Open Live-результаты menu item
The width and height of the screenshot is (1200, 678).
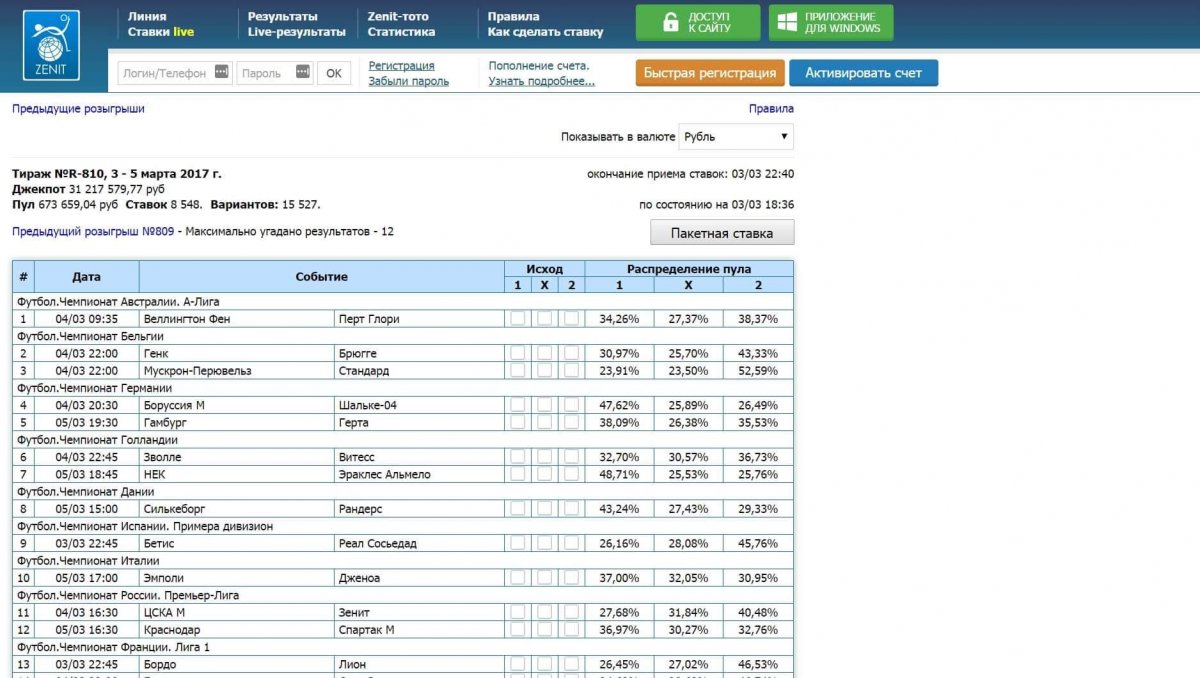pos(297,32)
